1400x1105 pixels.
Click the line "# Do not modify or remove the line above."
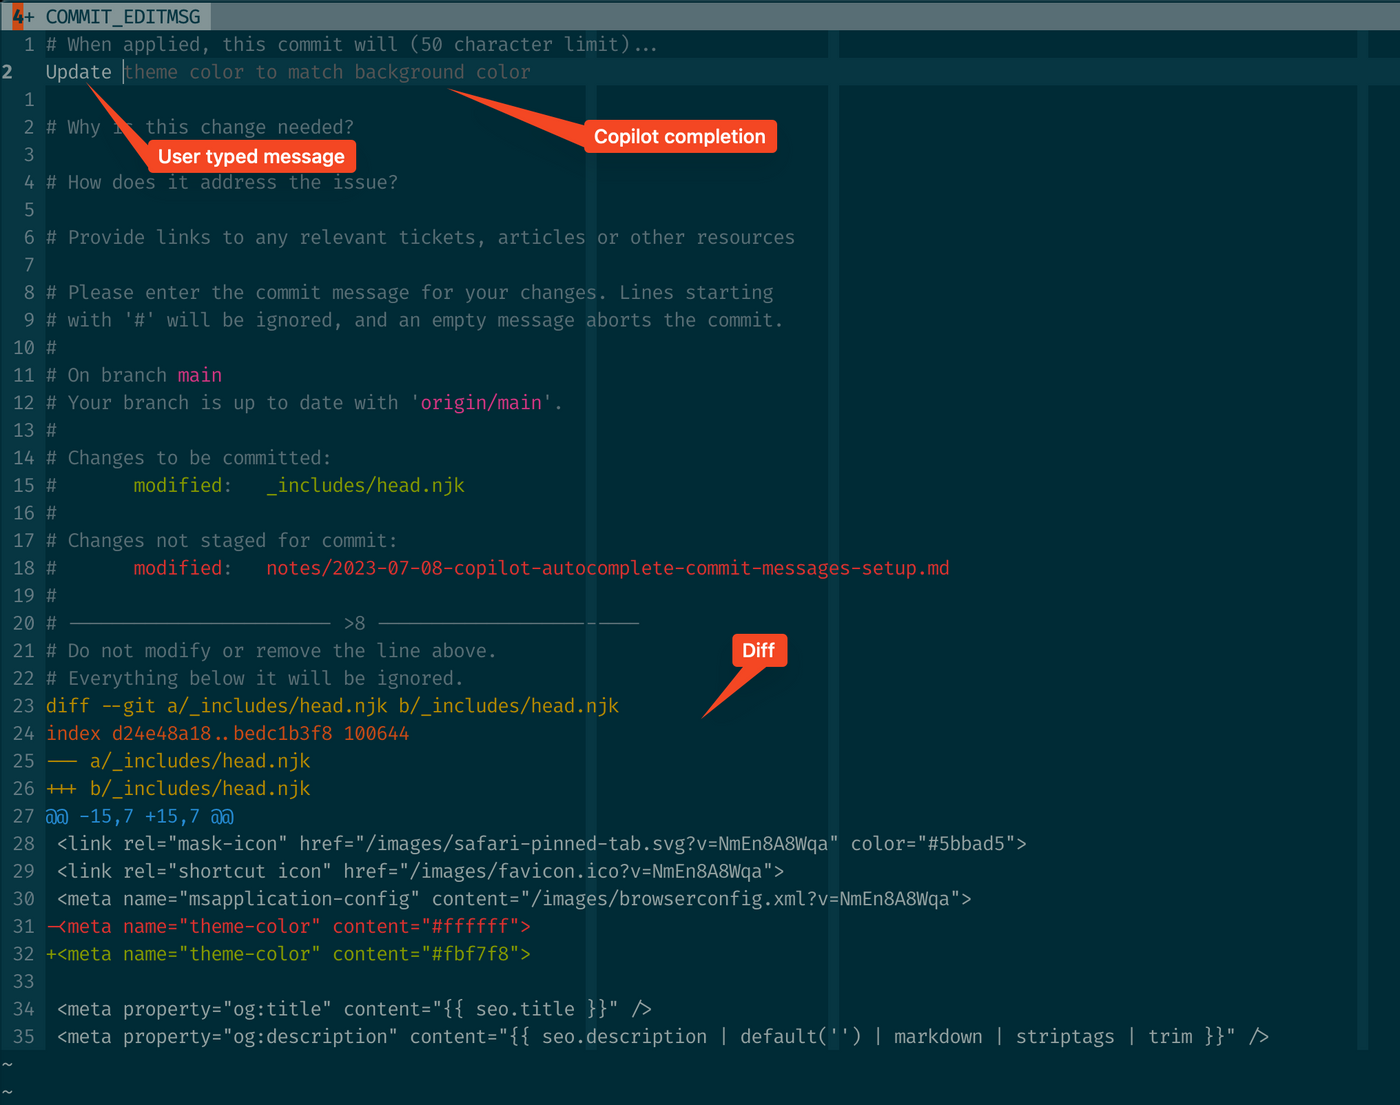point(271,651)
